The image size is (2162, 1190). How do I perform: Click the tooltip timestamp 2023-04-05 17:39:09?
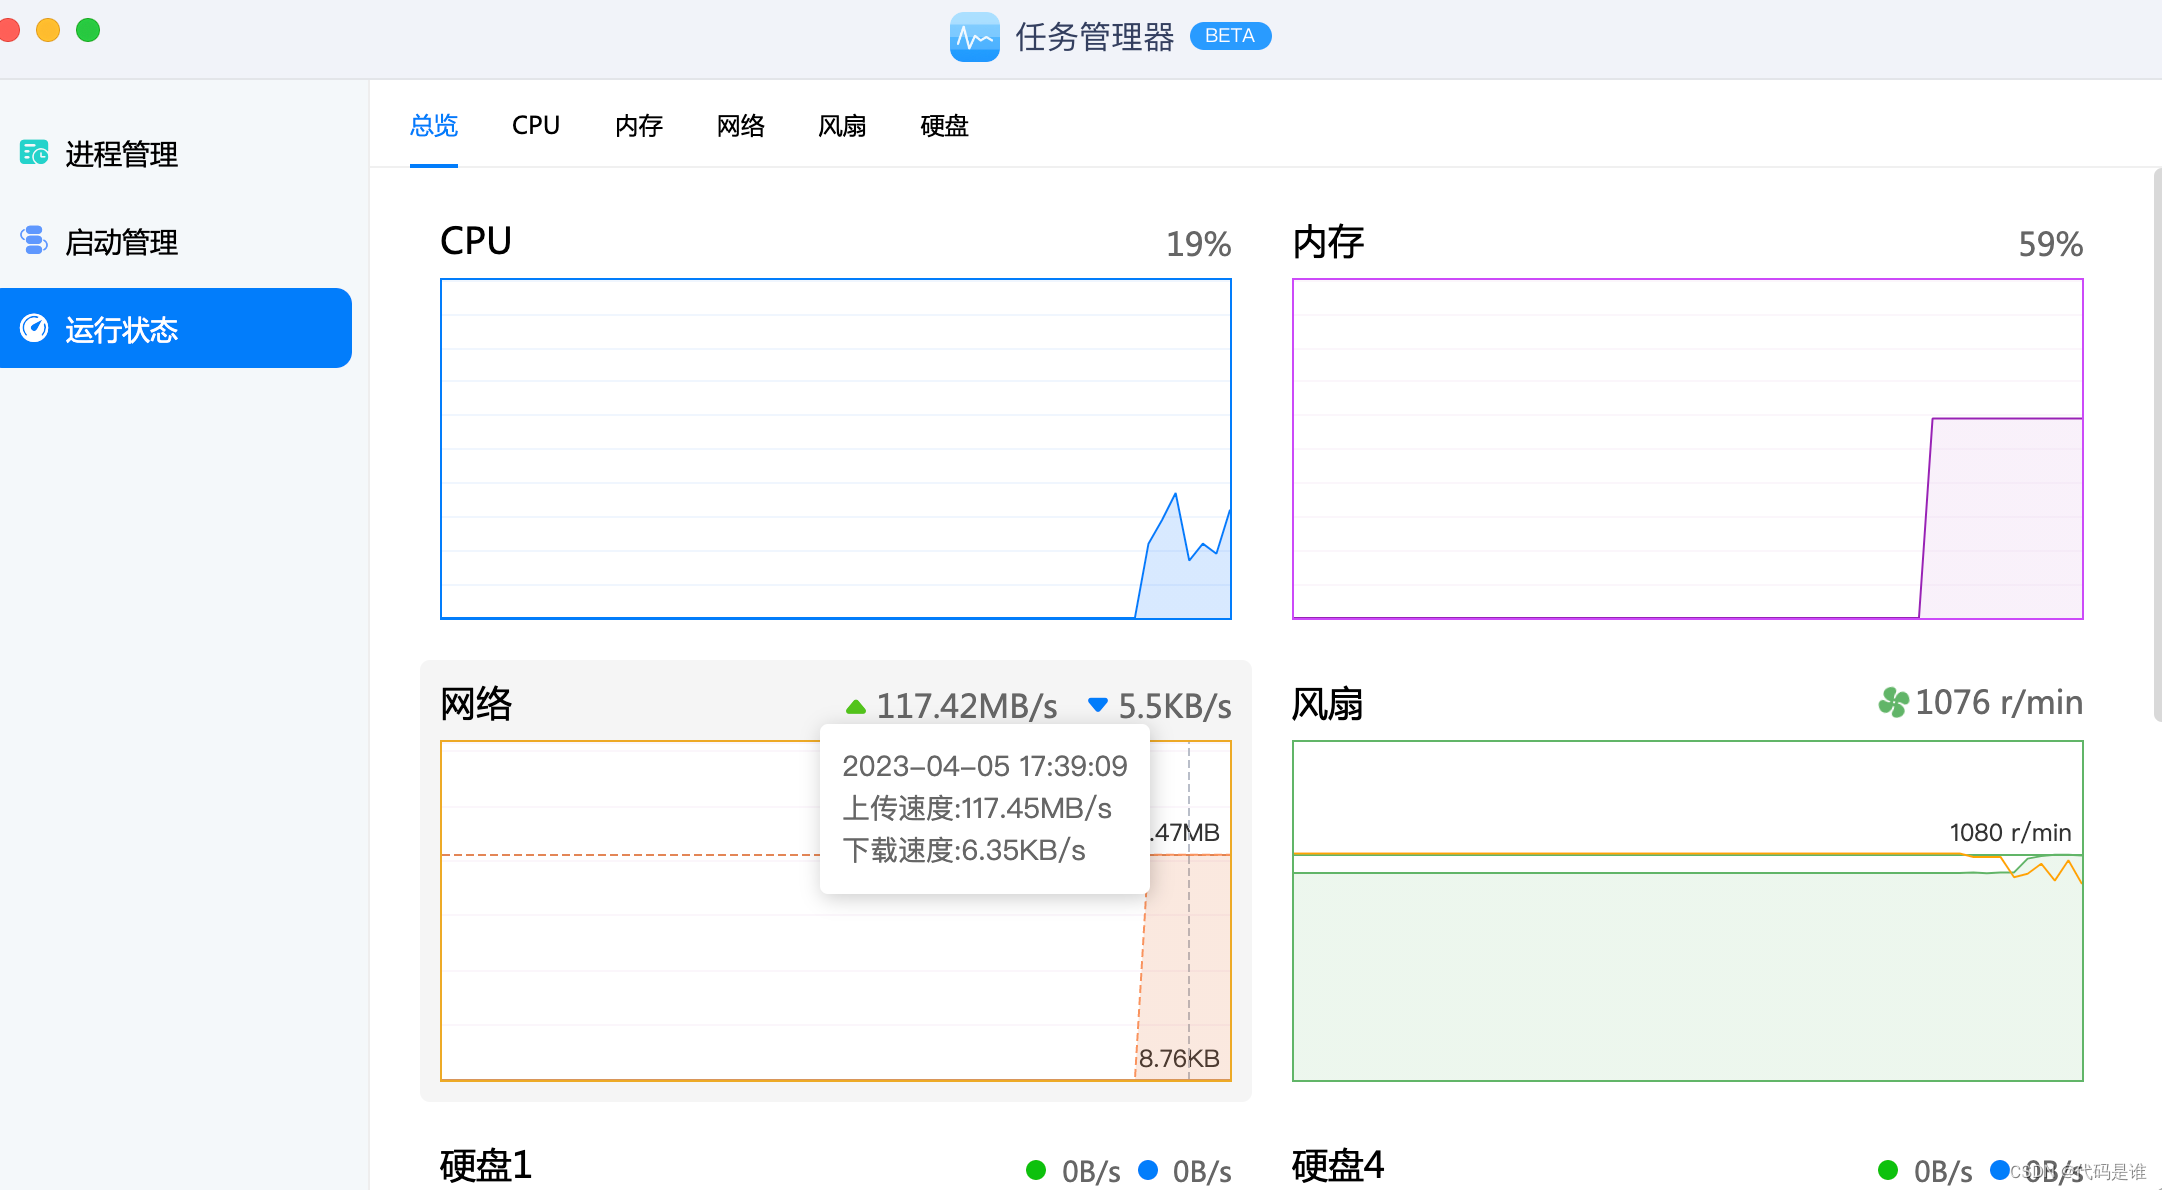coord(985,766)
